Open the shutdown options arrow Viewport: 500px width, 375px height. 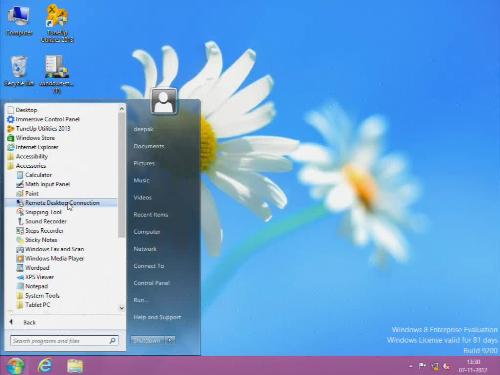(x=170, y=340)
